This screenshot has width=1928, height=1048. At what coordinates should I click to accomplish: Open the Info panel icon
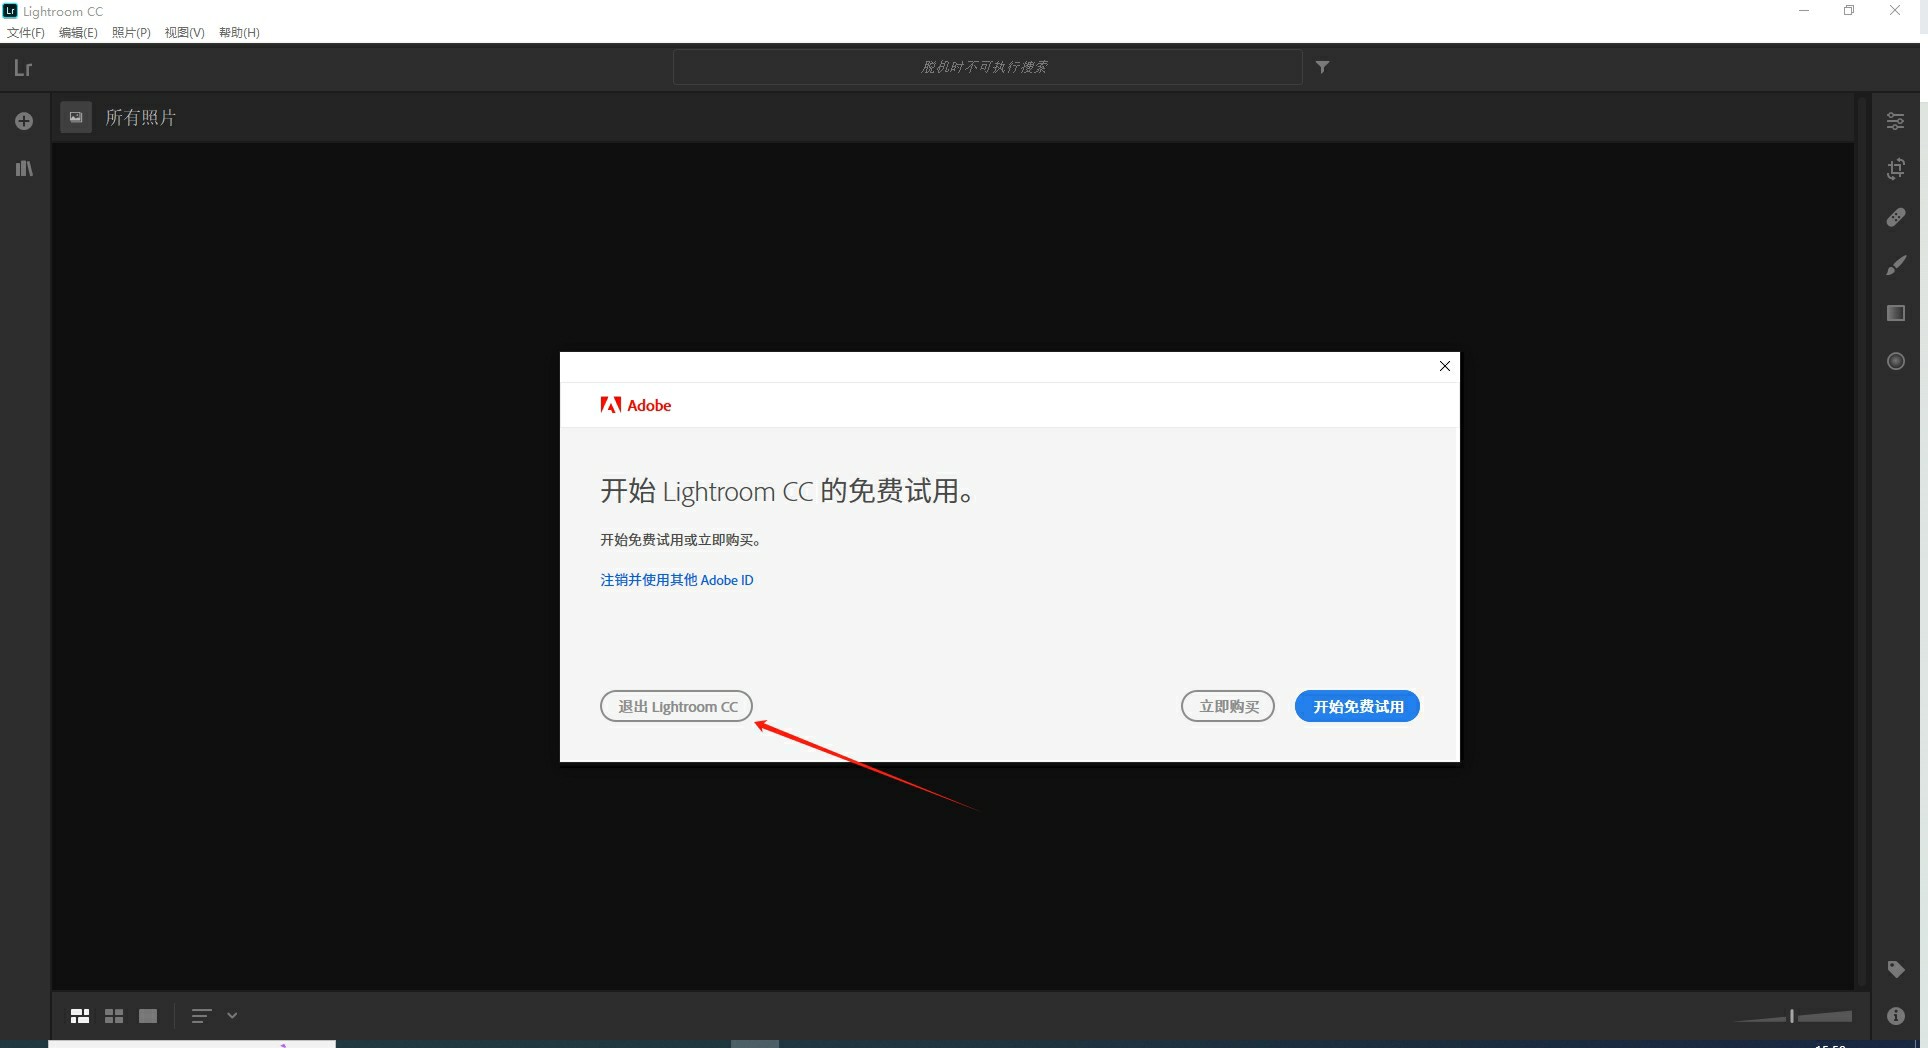(x=1895, y=1016)
